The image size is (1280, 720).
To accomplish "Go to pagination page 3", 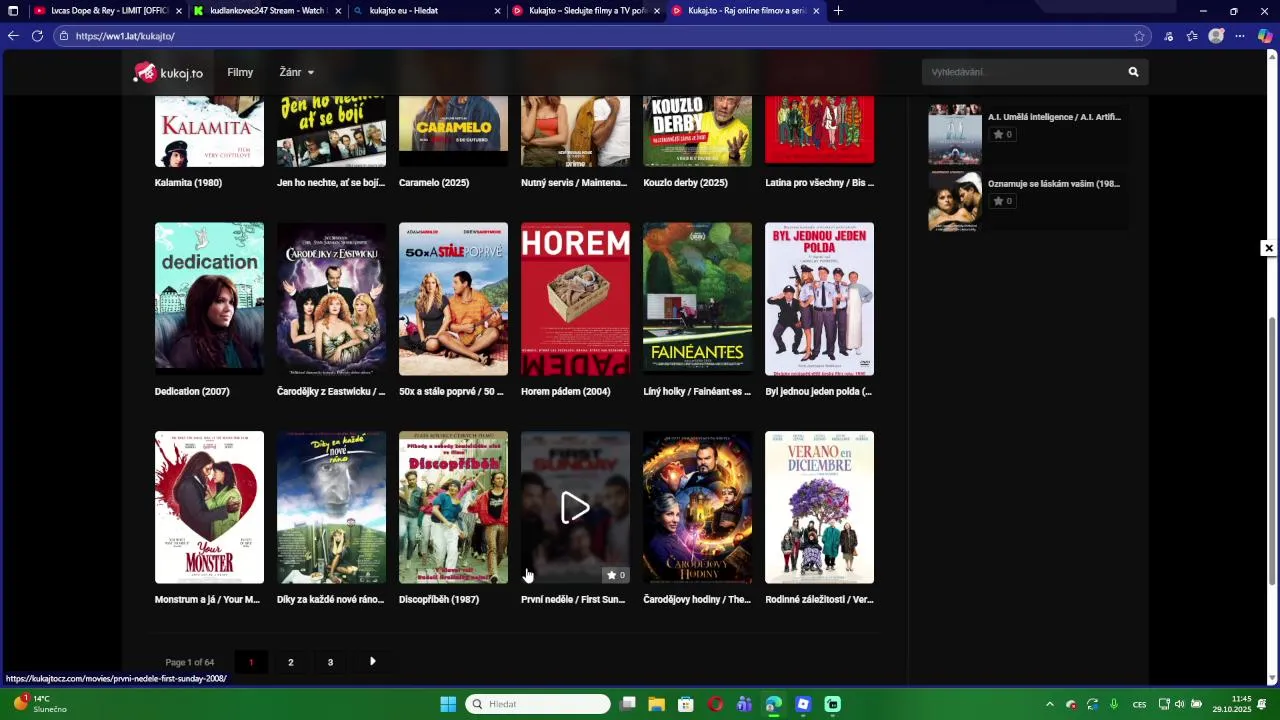I will 330,662.
